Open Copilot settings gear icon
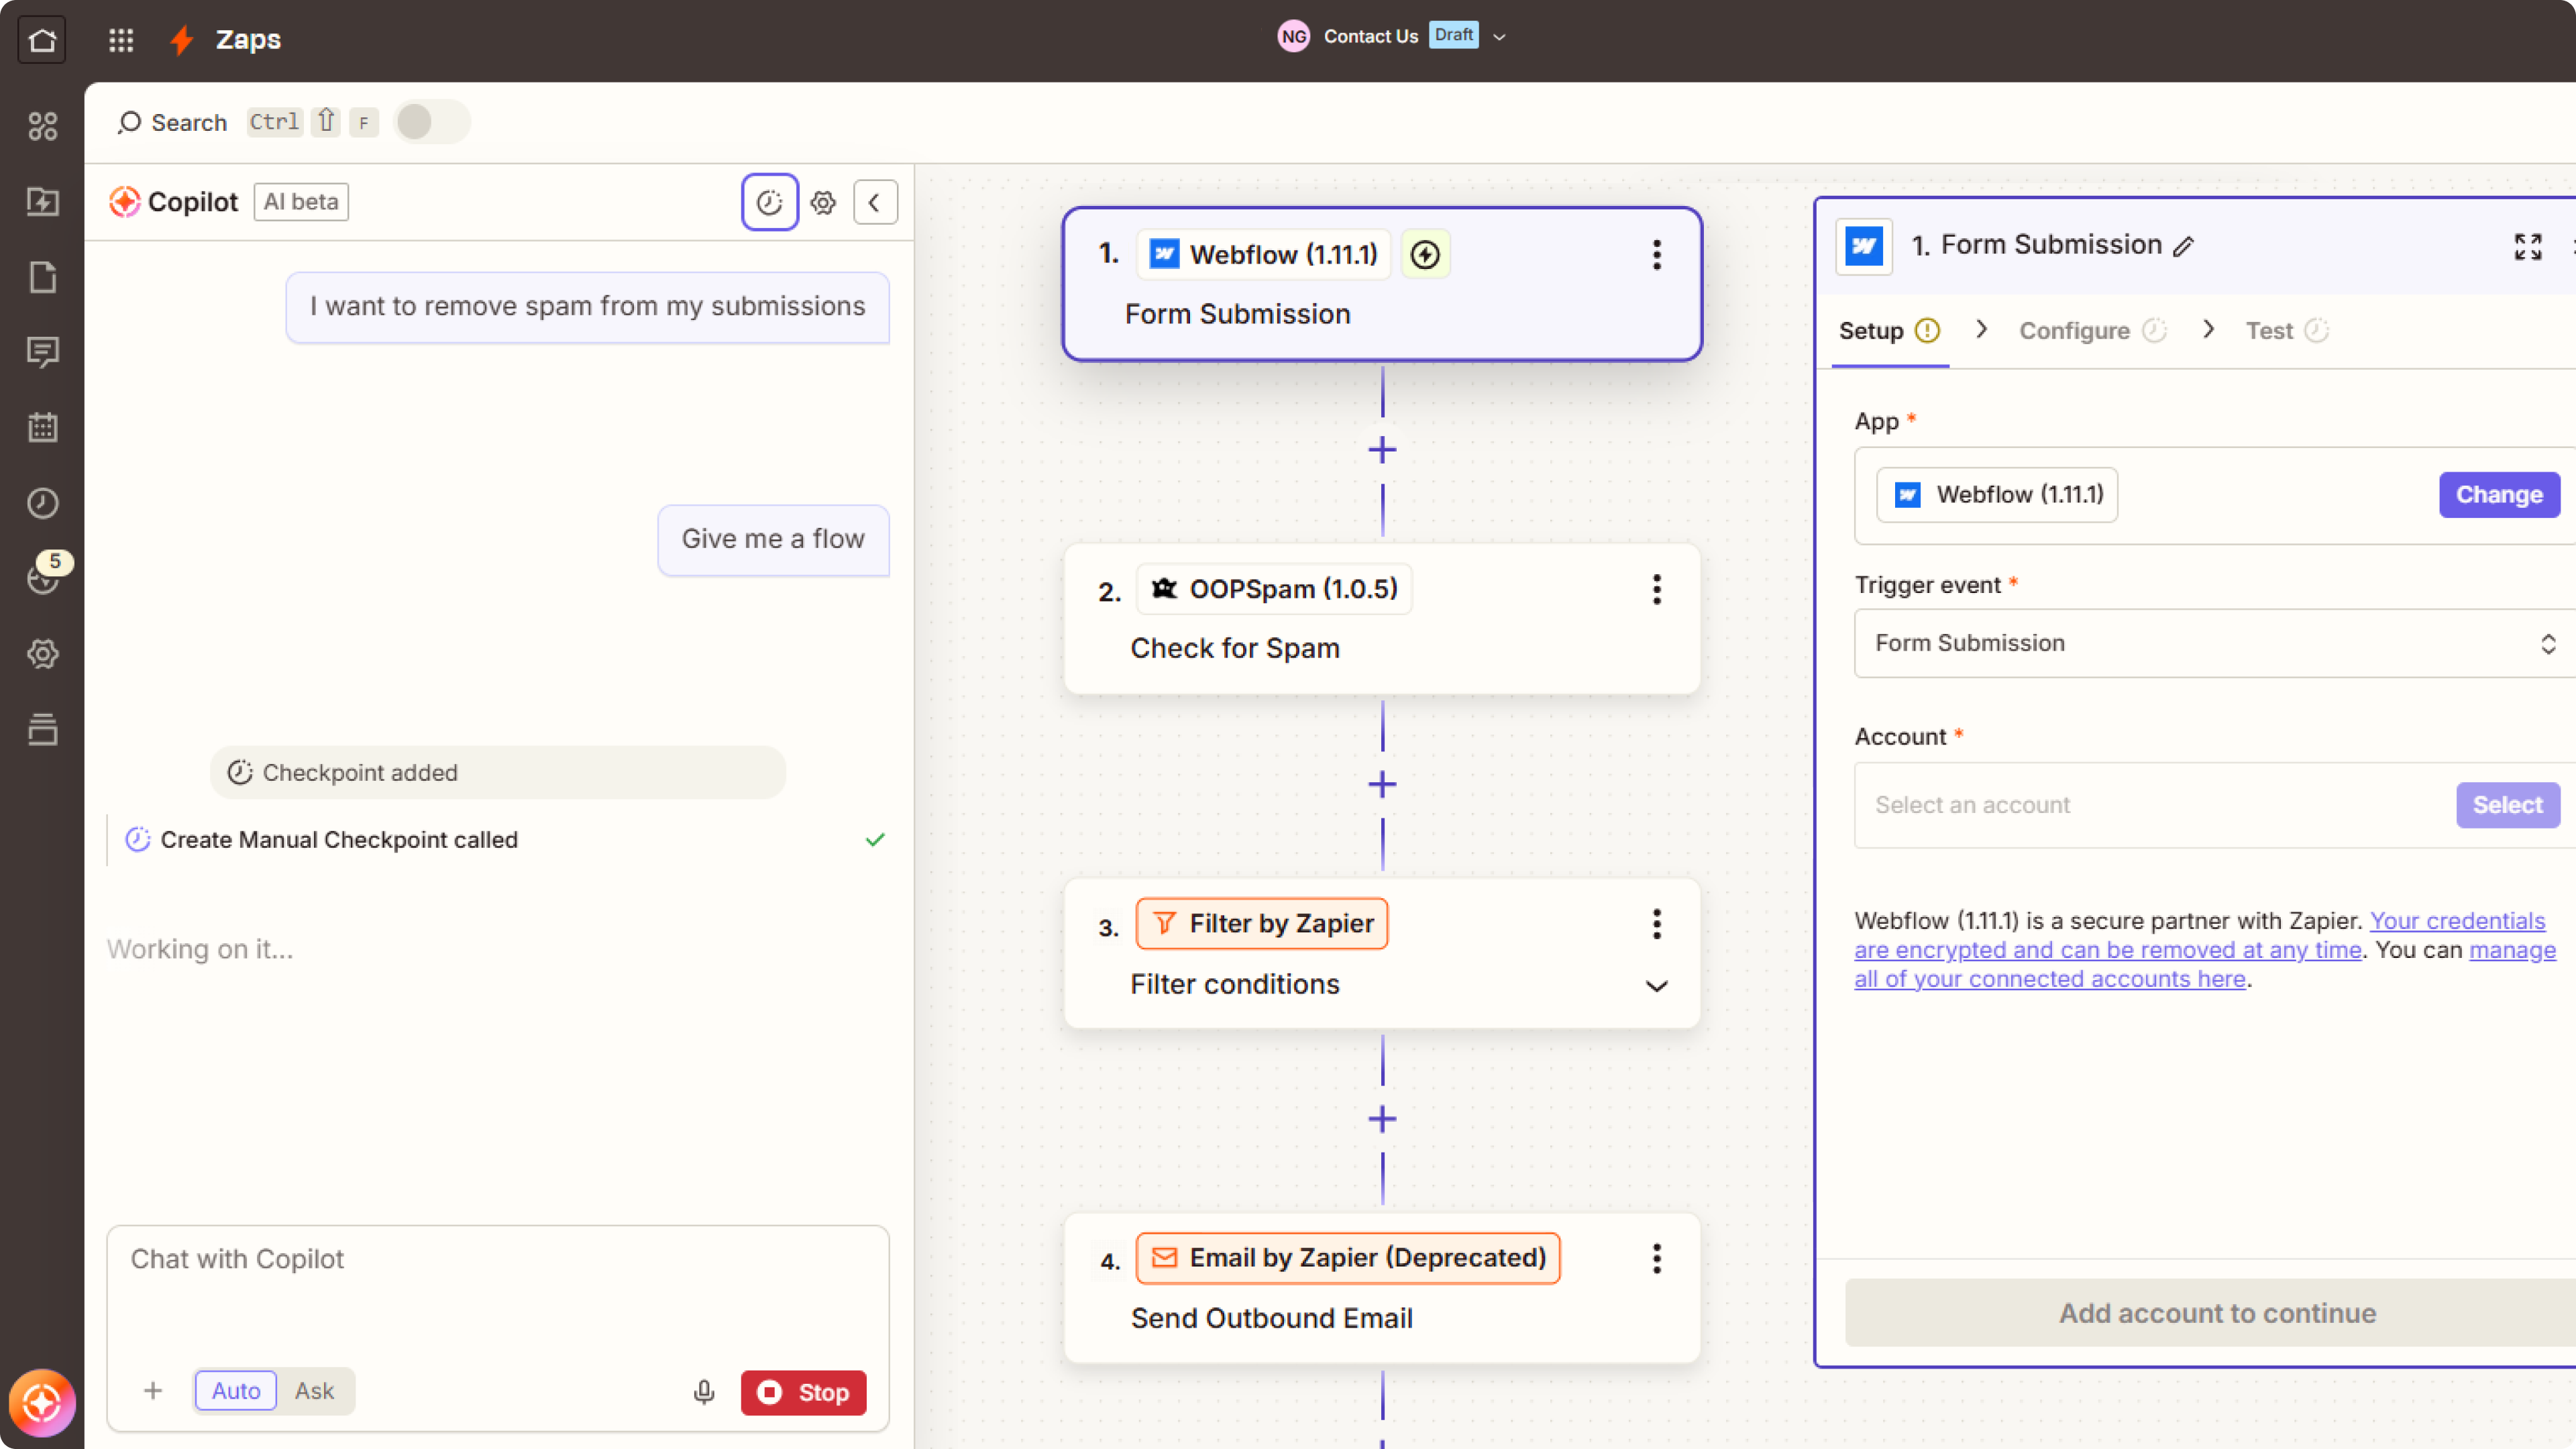This screenshot has width=2576, height=1449. point(823,203)
